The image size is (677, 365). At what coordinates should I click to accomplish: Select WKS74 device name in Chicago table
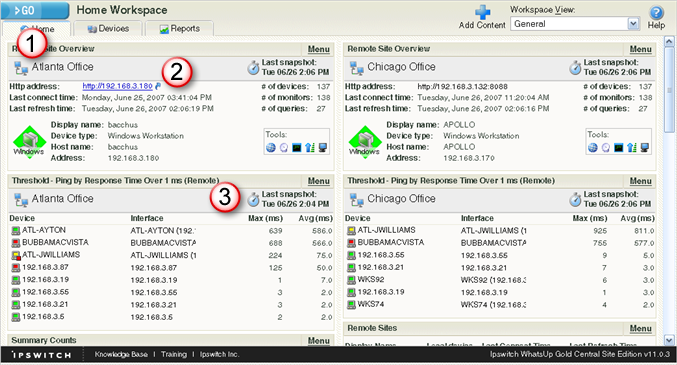tap(371, 304)
